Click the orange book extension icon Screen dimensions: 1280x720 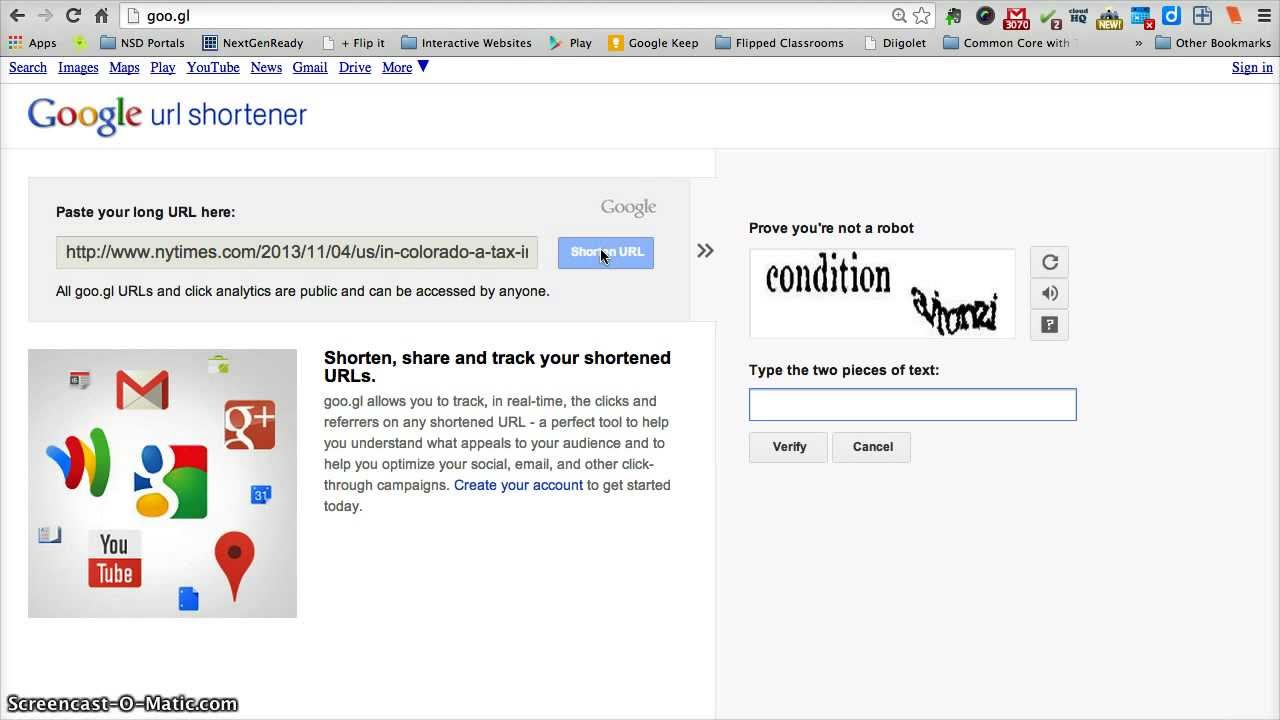tap(1234, 16)
